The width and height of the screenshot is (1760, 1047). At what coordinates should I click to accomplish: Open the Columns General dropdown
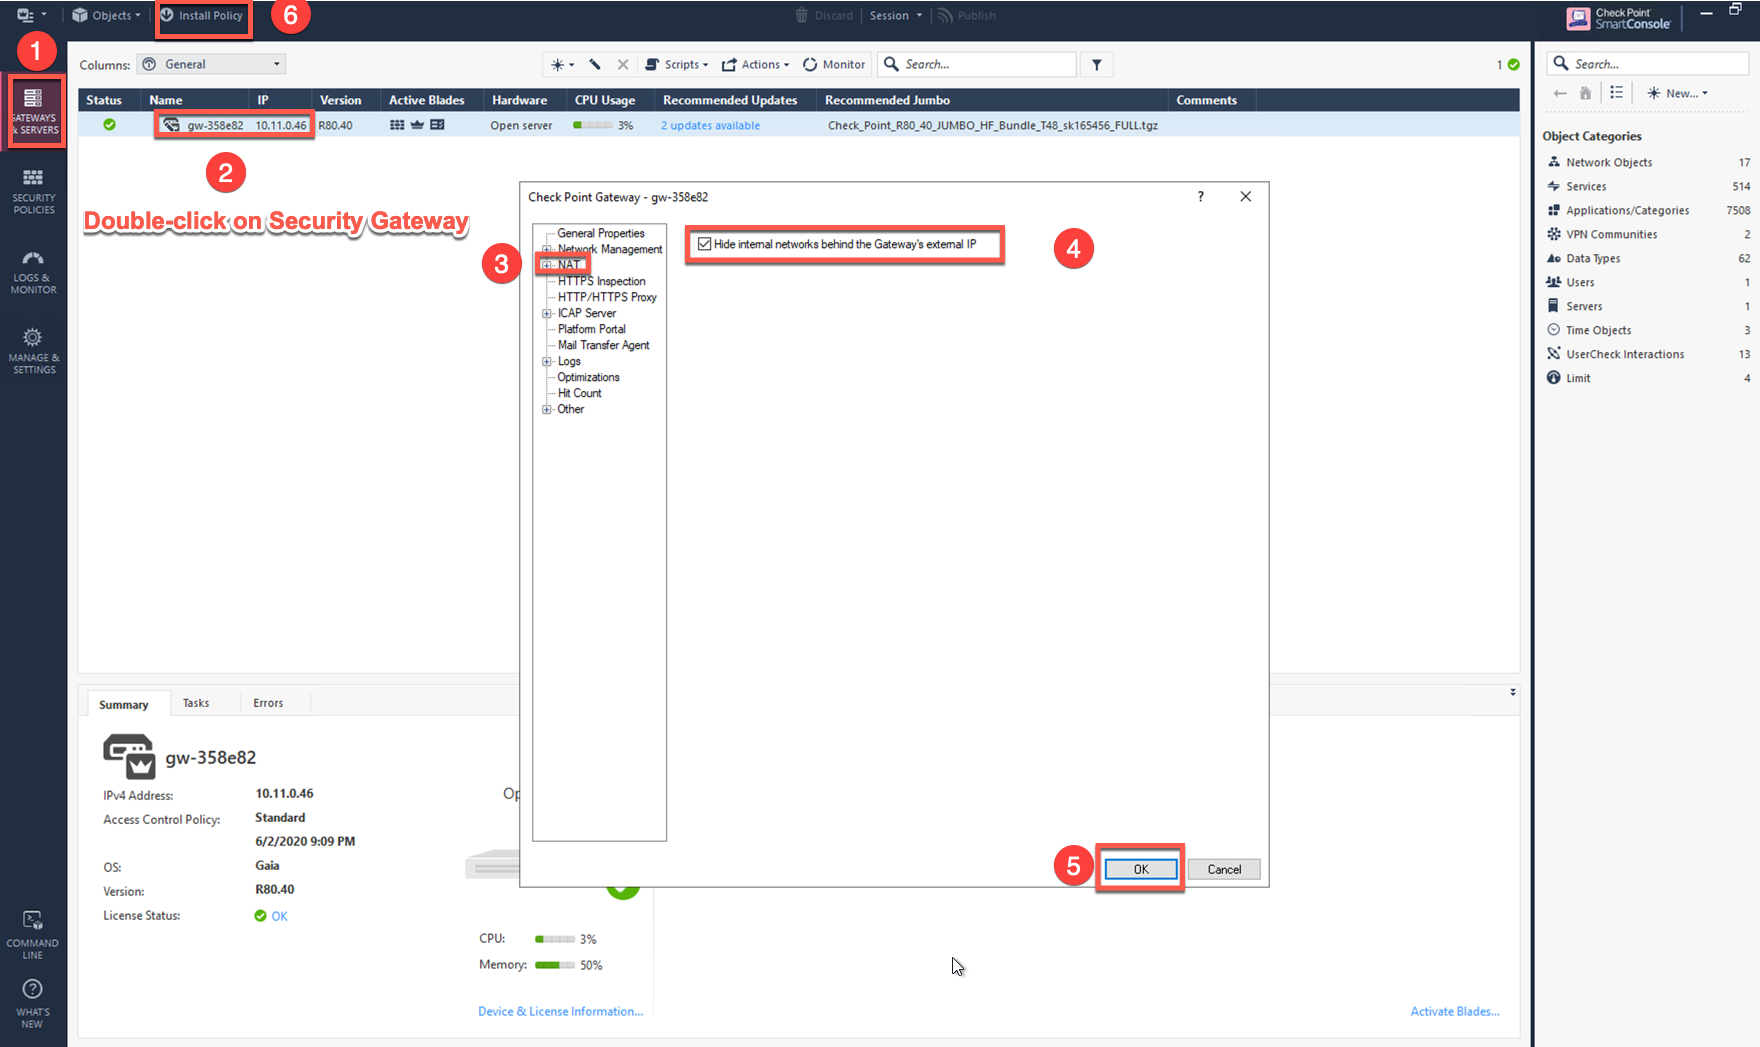coord(211,63)
